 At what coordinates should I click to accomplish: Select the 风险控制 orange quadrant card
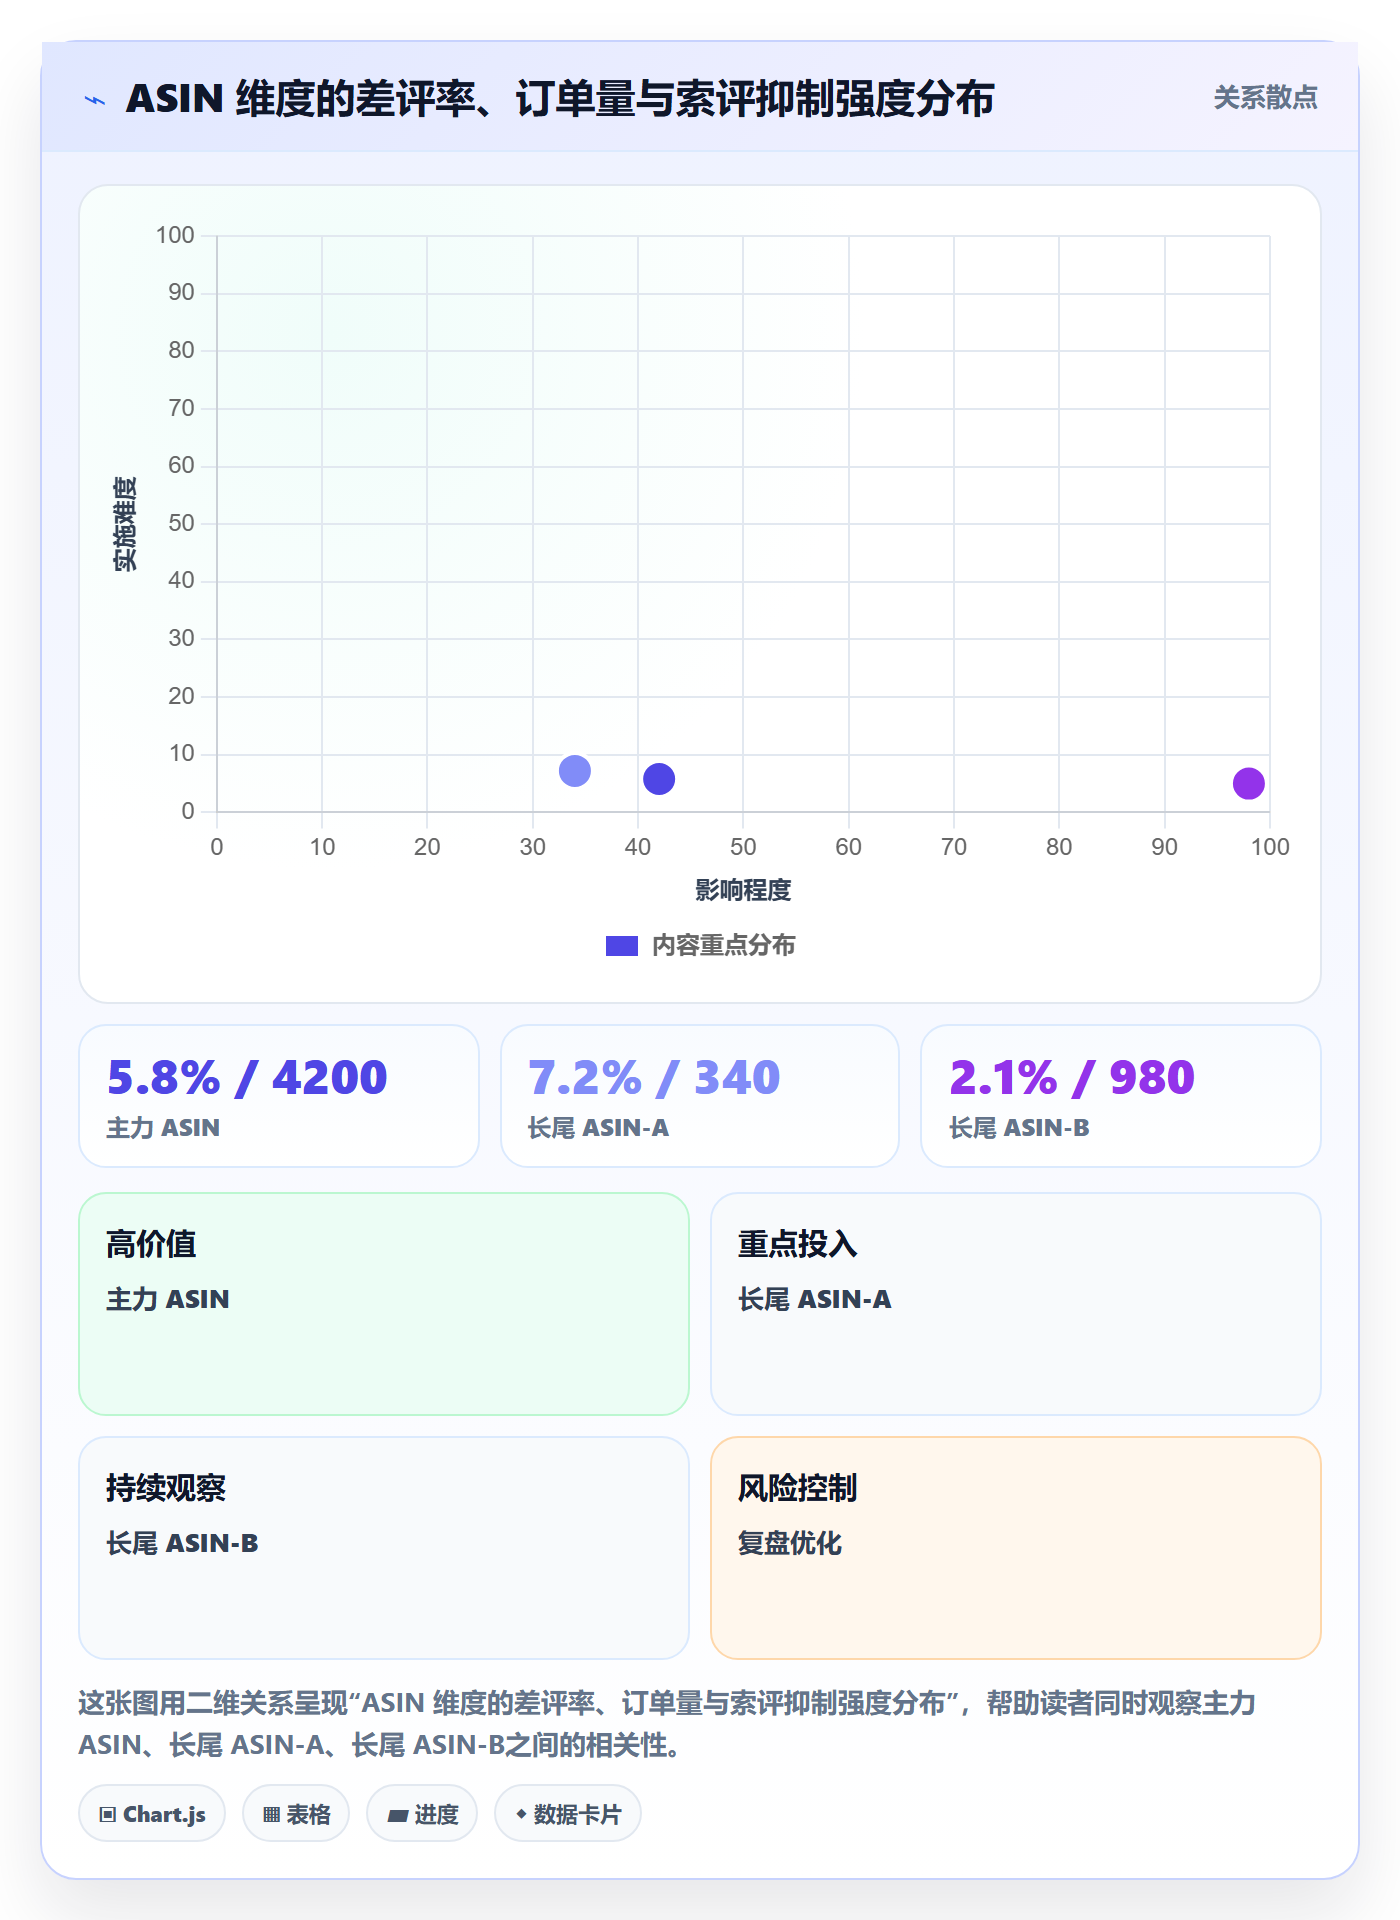[x=1016, y=1548]
